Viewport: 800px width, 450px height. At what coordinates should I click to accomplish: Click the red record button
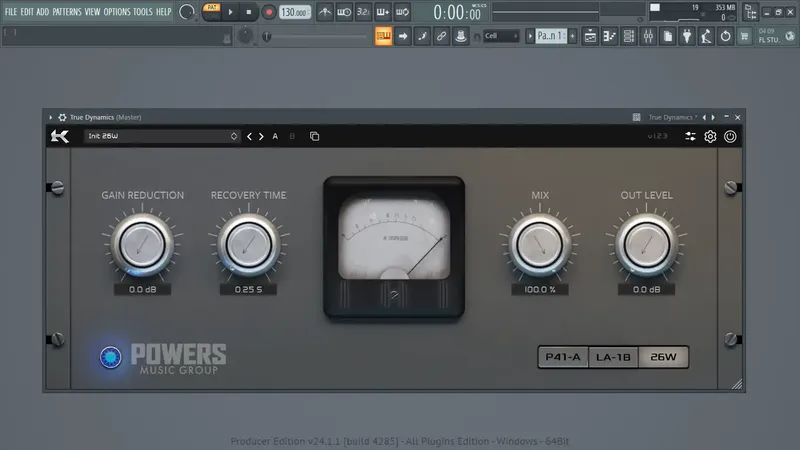click(268, 12)
